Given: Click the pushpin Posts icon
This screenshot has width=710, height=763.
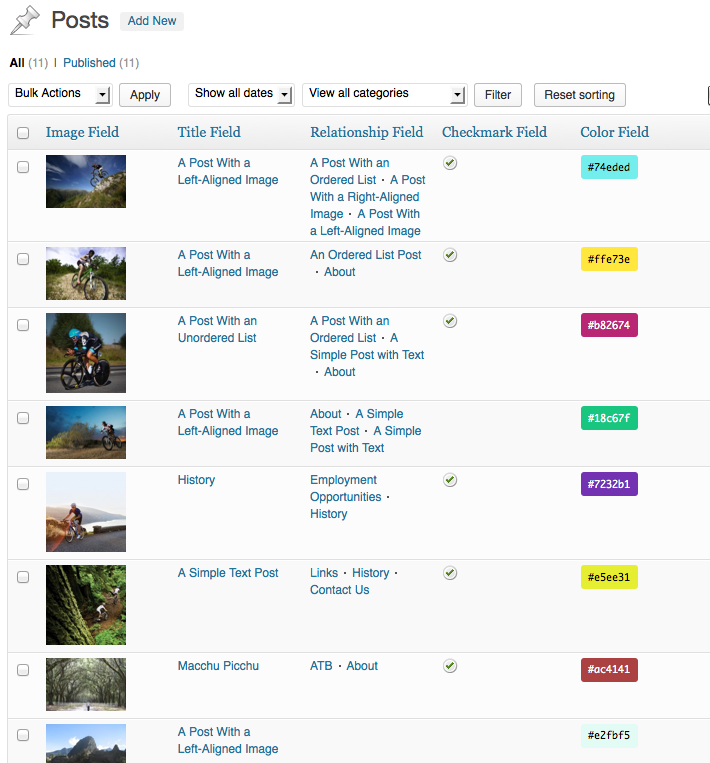Looking at the screenshot, I should tap(25, 20).
